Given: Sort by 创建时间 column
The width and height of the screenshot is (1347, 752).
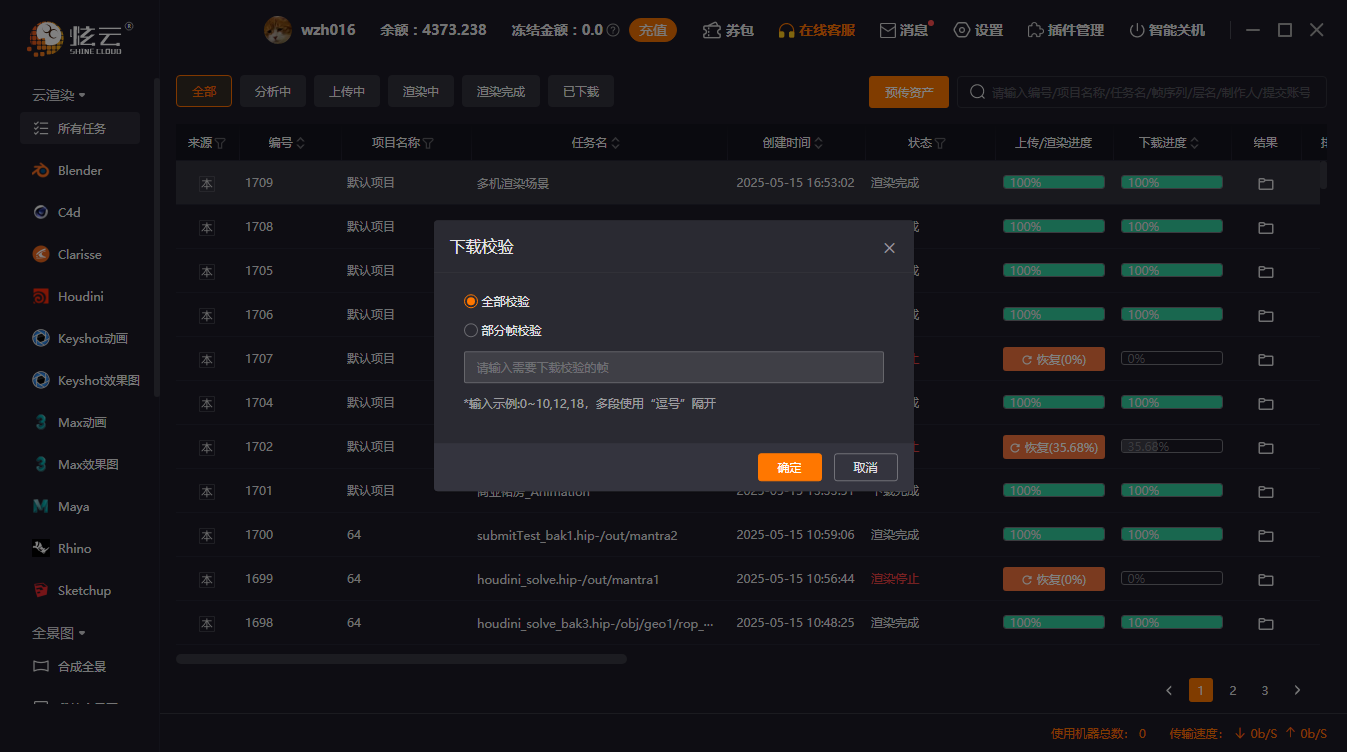Looking at the screenshot, I should 819,143.
